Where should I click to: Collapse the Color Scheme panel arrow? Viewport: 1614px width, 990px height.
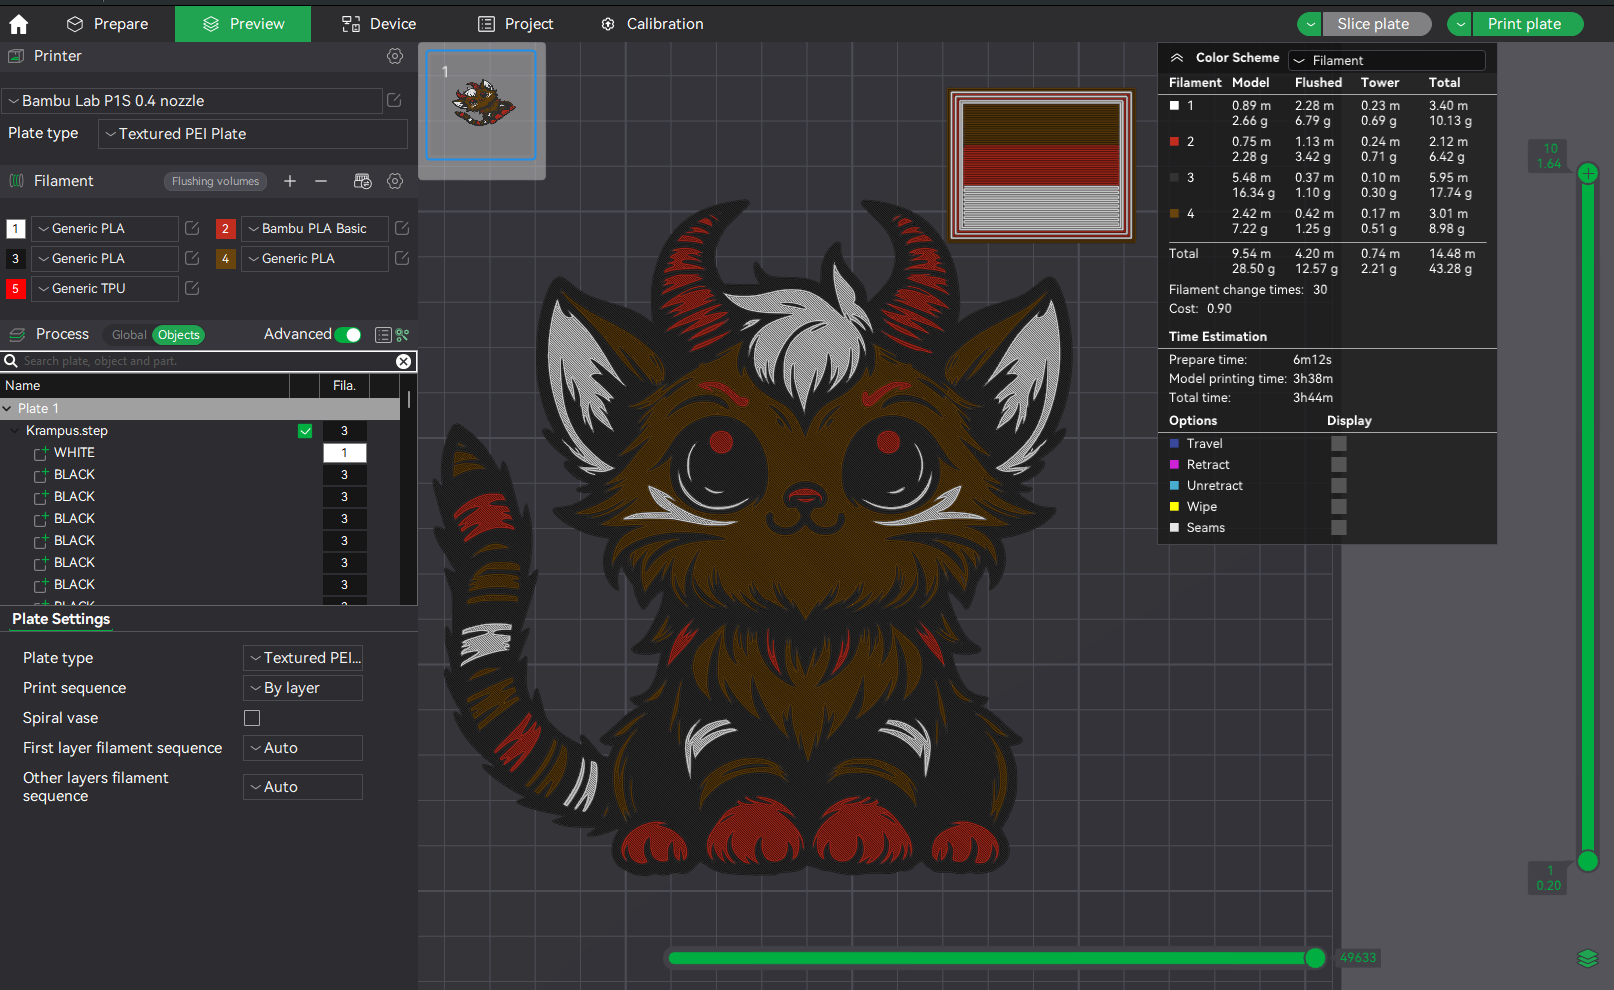click(x=1177, y=58)
